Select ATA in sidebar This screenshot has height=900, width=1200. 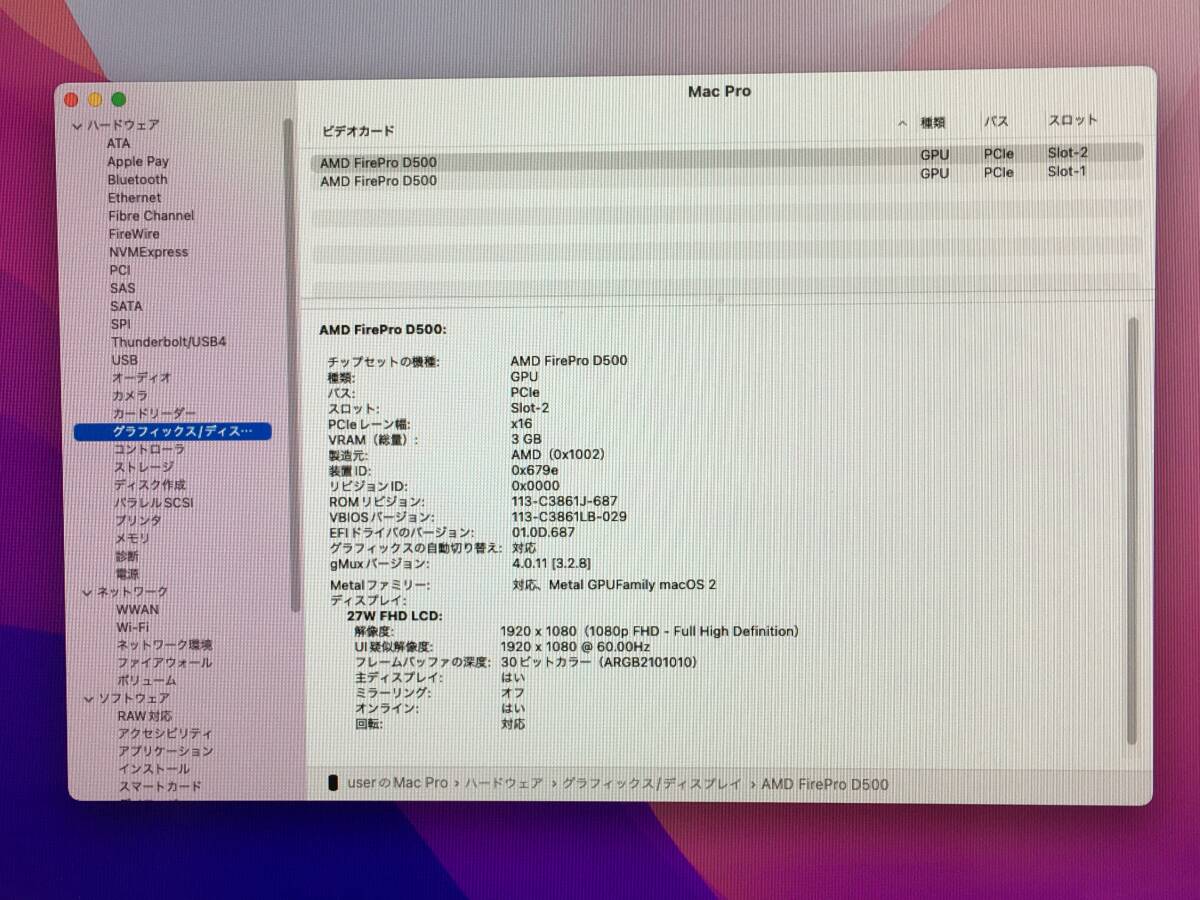coord(118,143)
